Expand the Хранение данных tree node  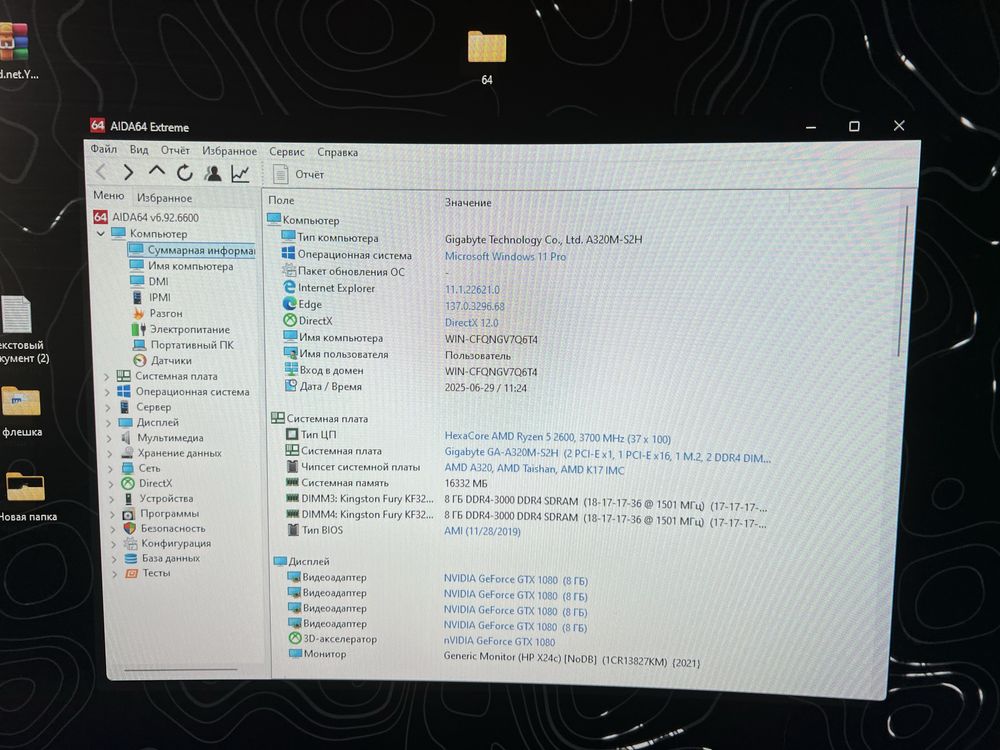110,453
